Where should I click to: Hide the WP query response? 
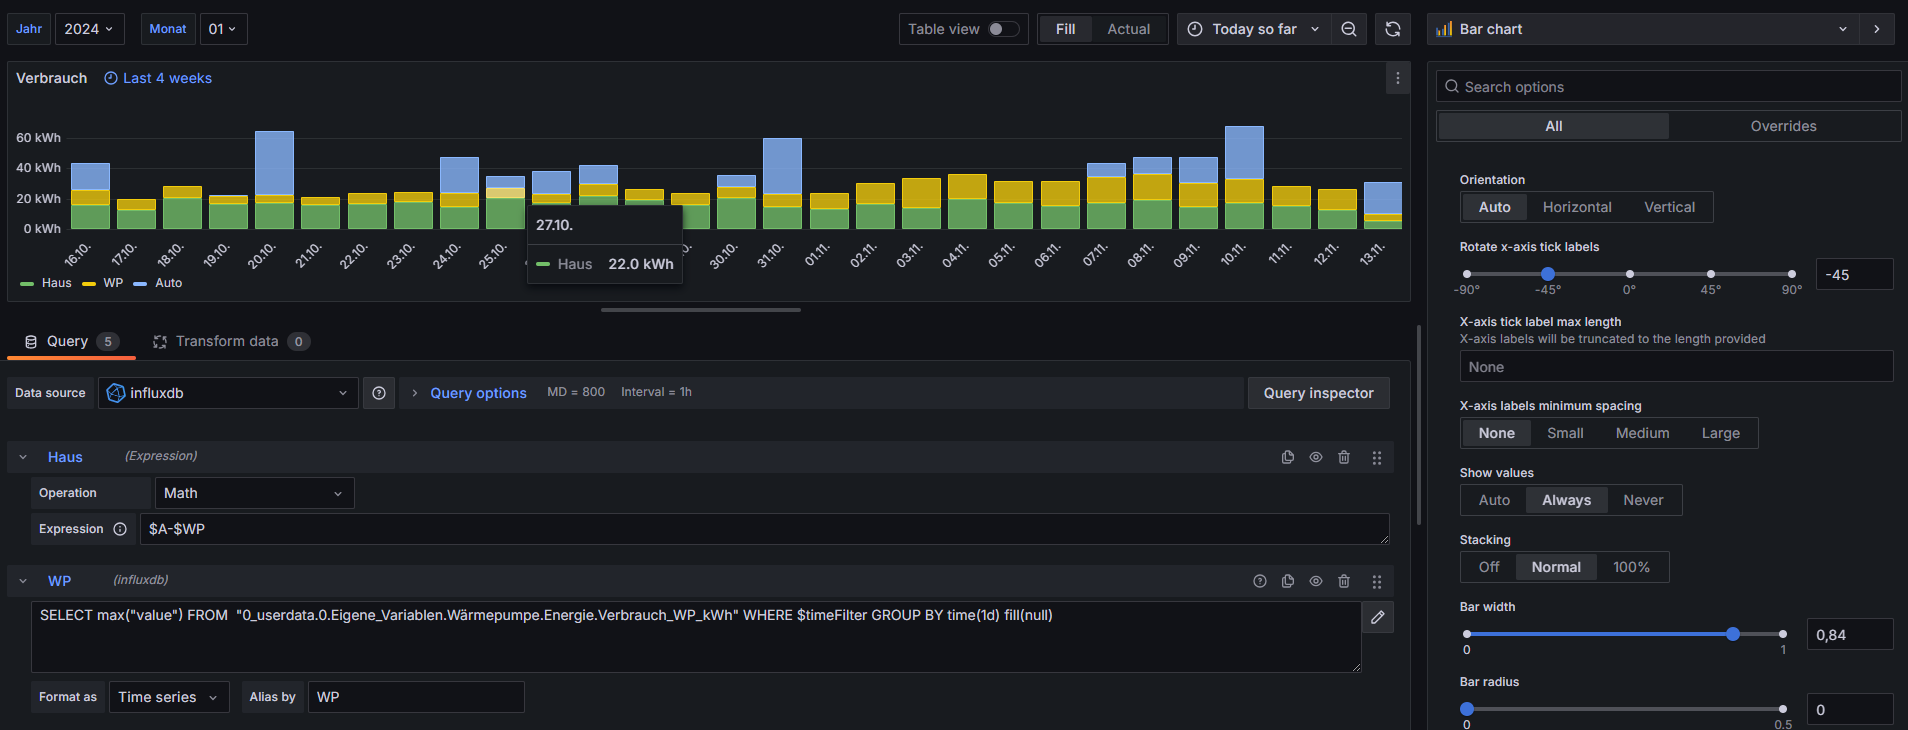[1316, 581]
